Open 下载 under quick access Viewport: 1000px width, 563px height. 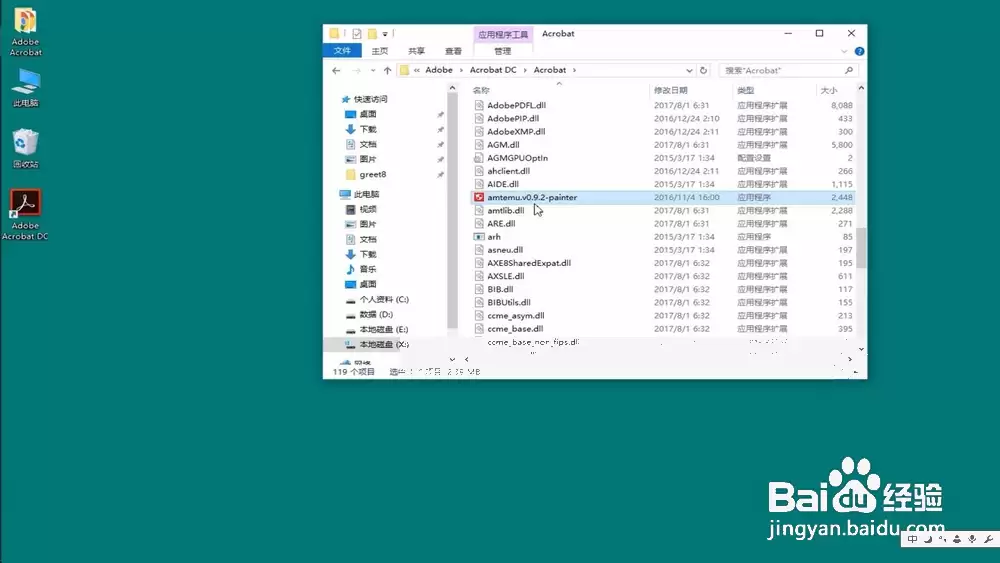(368, 129)
